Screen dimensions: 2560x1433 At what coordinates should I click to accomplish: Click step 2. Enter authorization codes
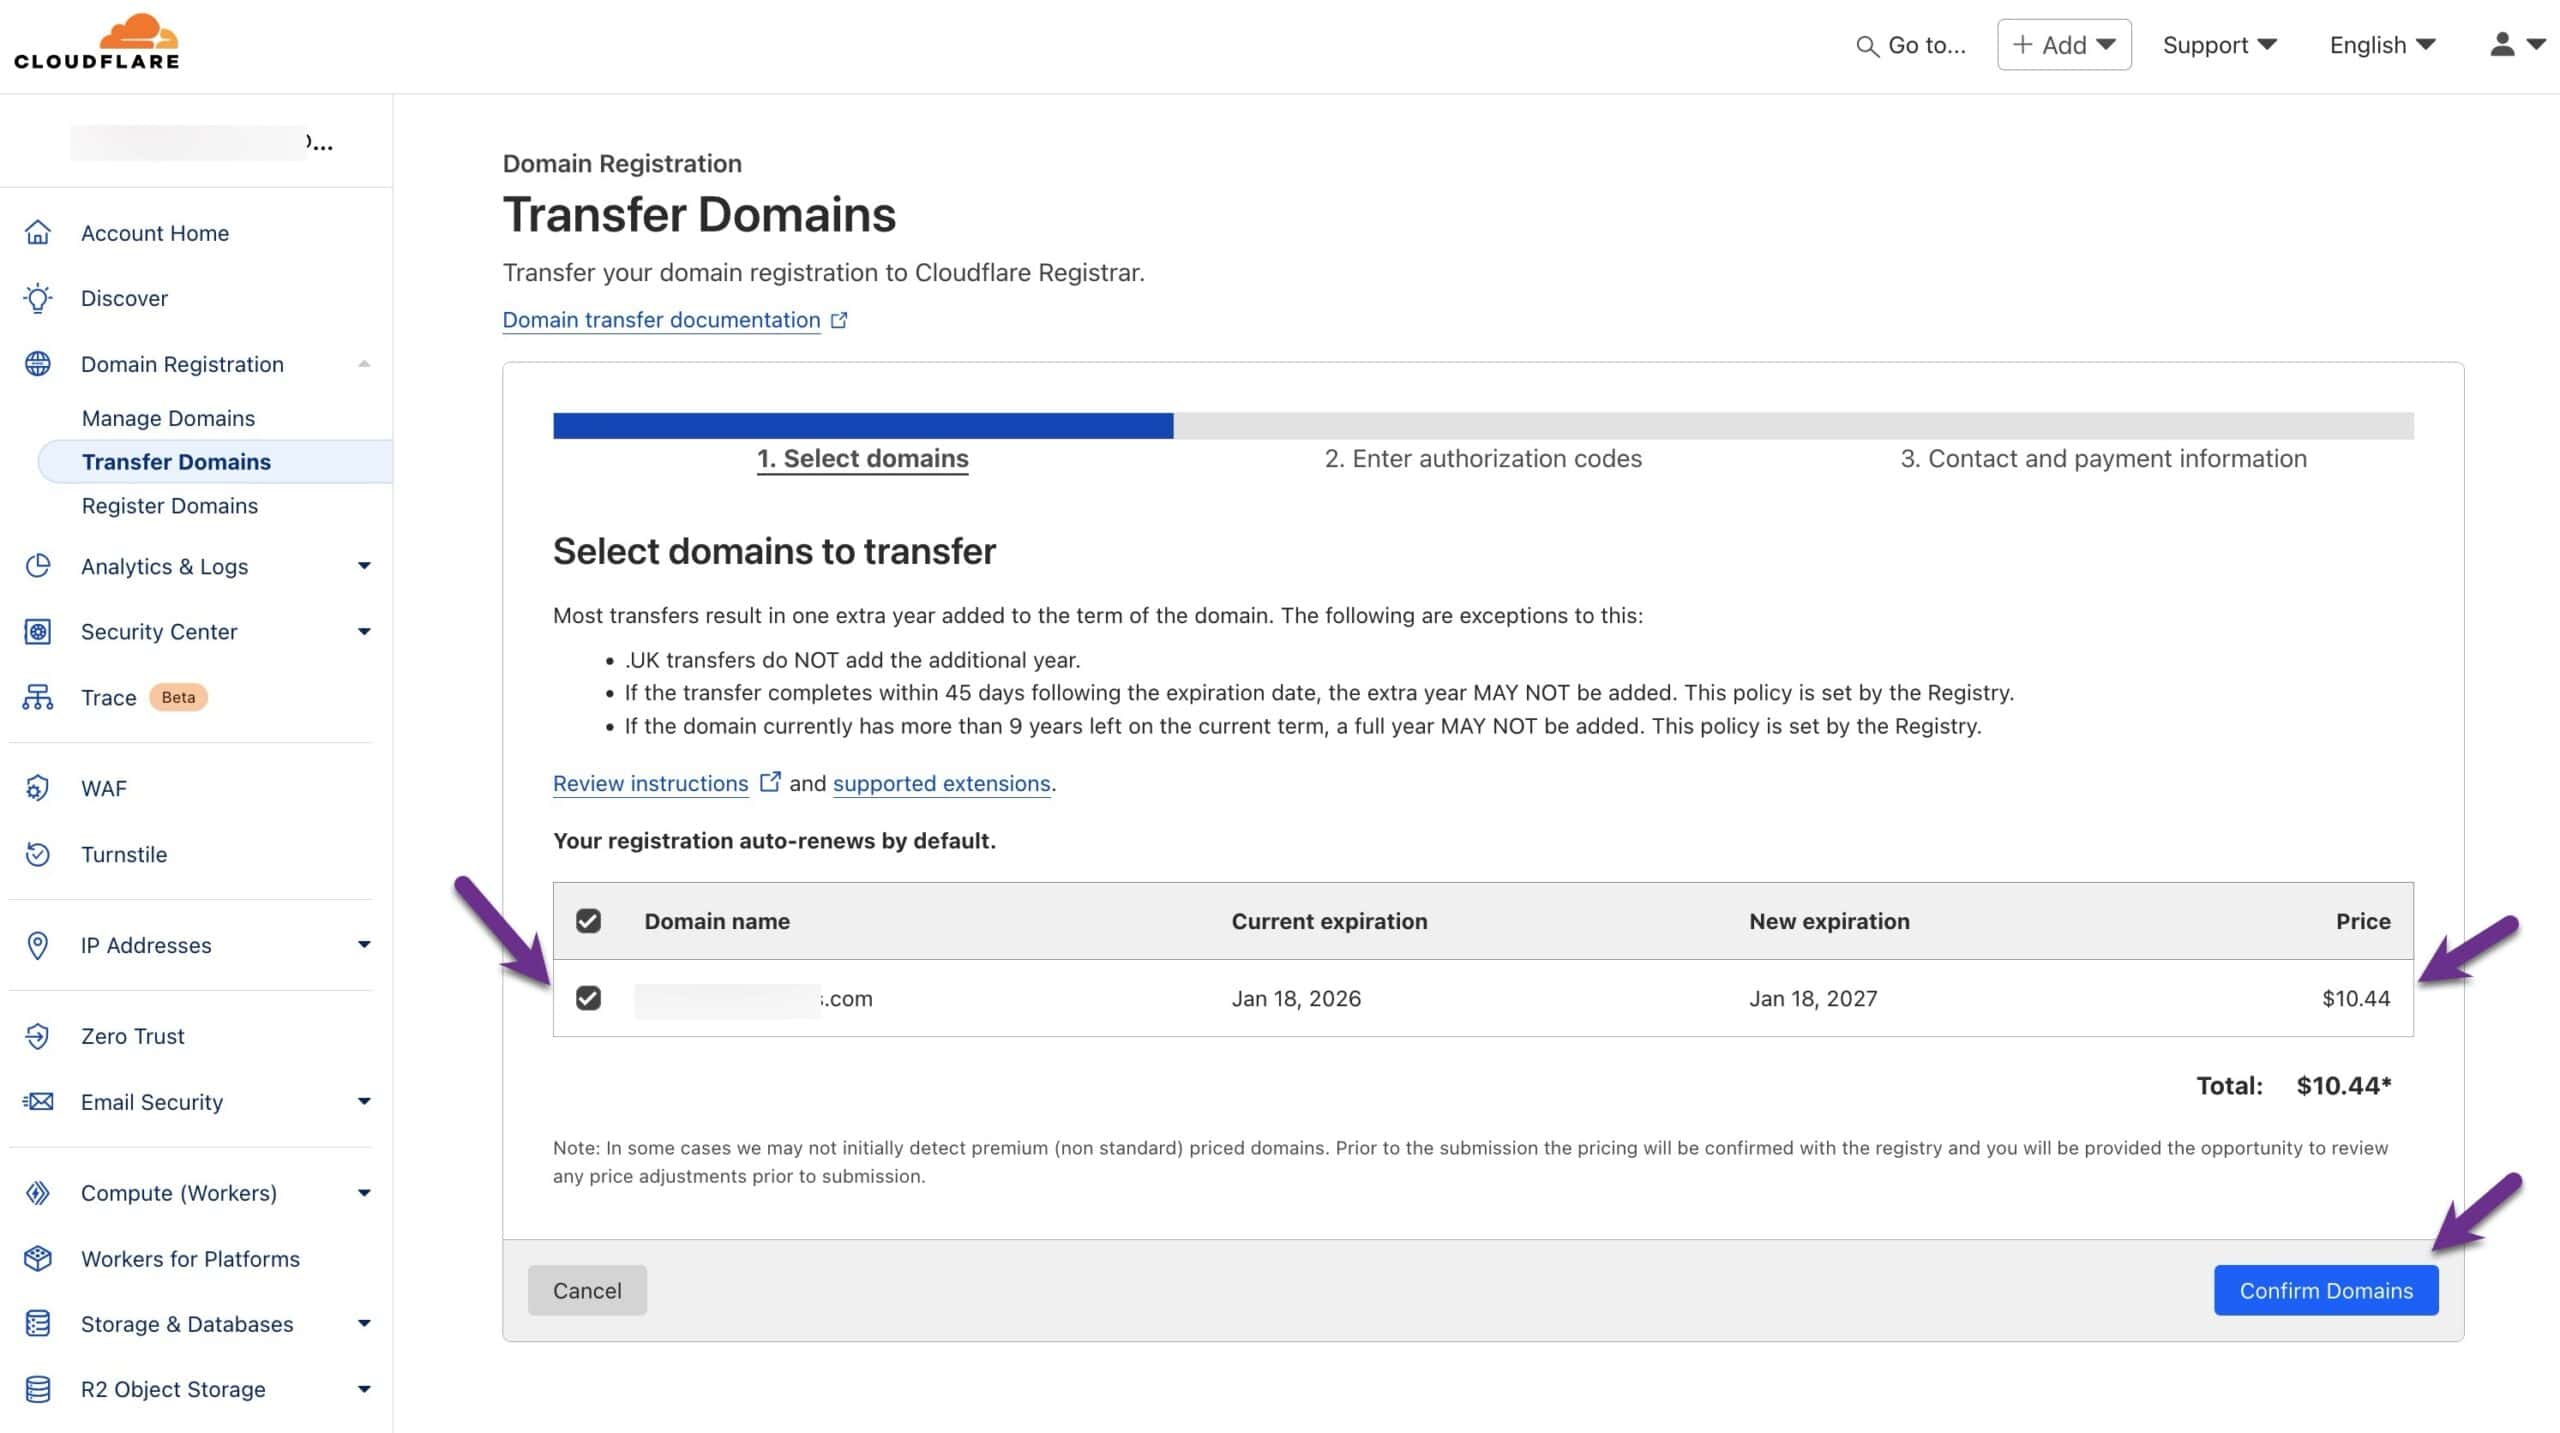pos(1483,459)
